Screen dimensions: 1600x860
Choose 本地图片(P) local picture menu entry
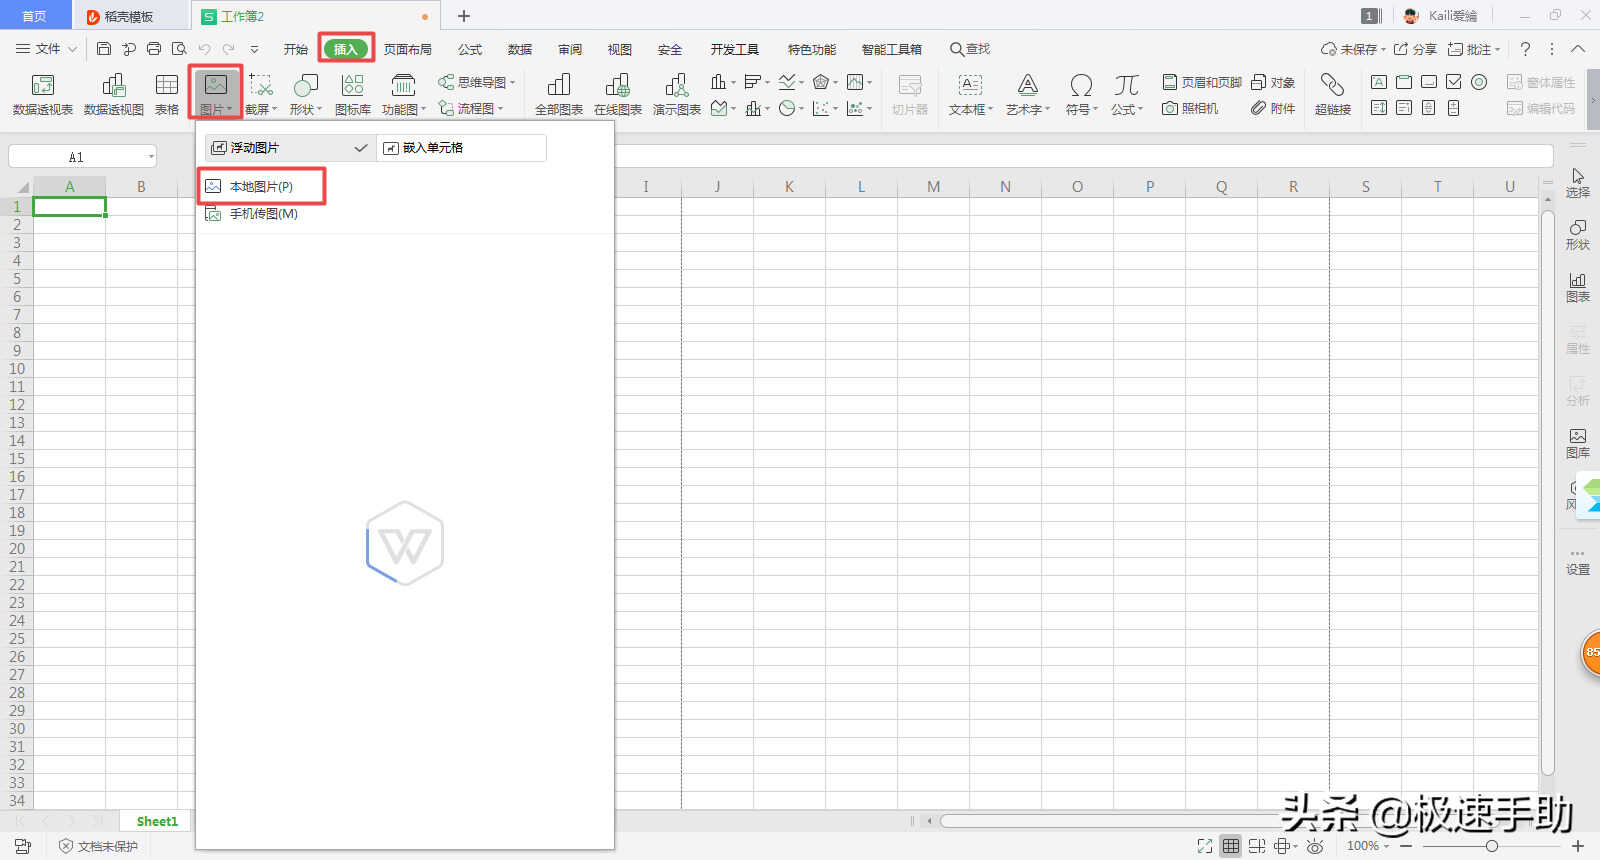(x=262, y=187)
